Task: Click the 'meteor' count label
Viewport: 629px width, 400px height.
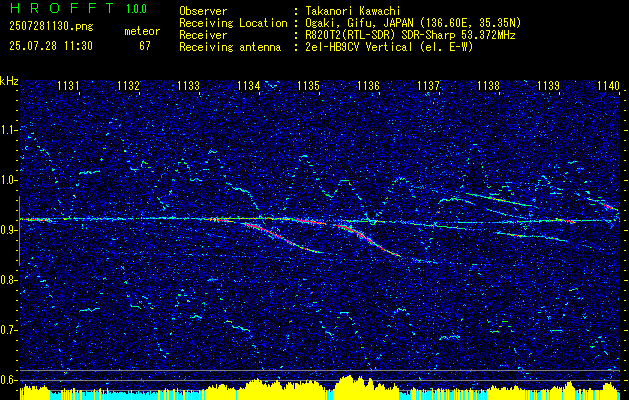Action: pyautogui.click(x=142, y=31)
